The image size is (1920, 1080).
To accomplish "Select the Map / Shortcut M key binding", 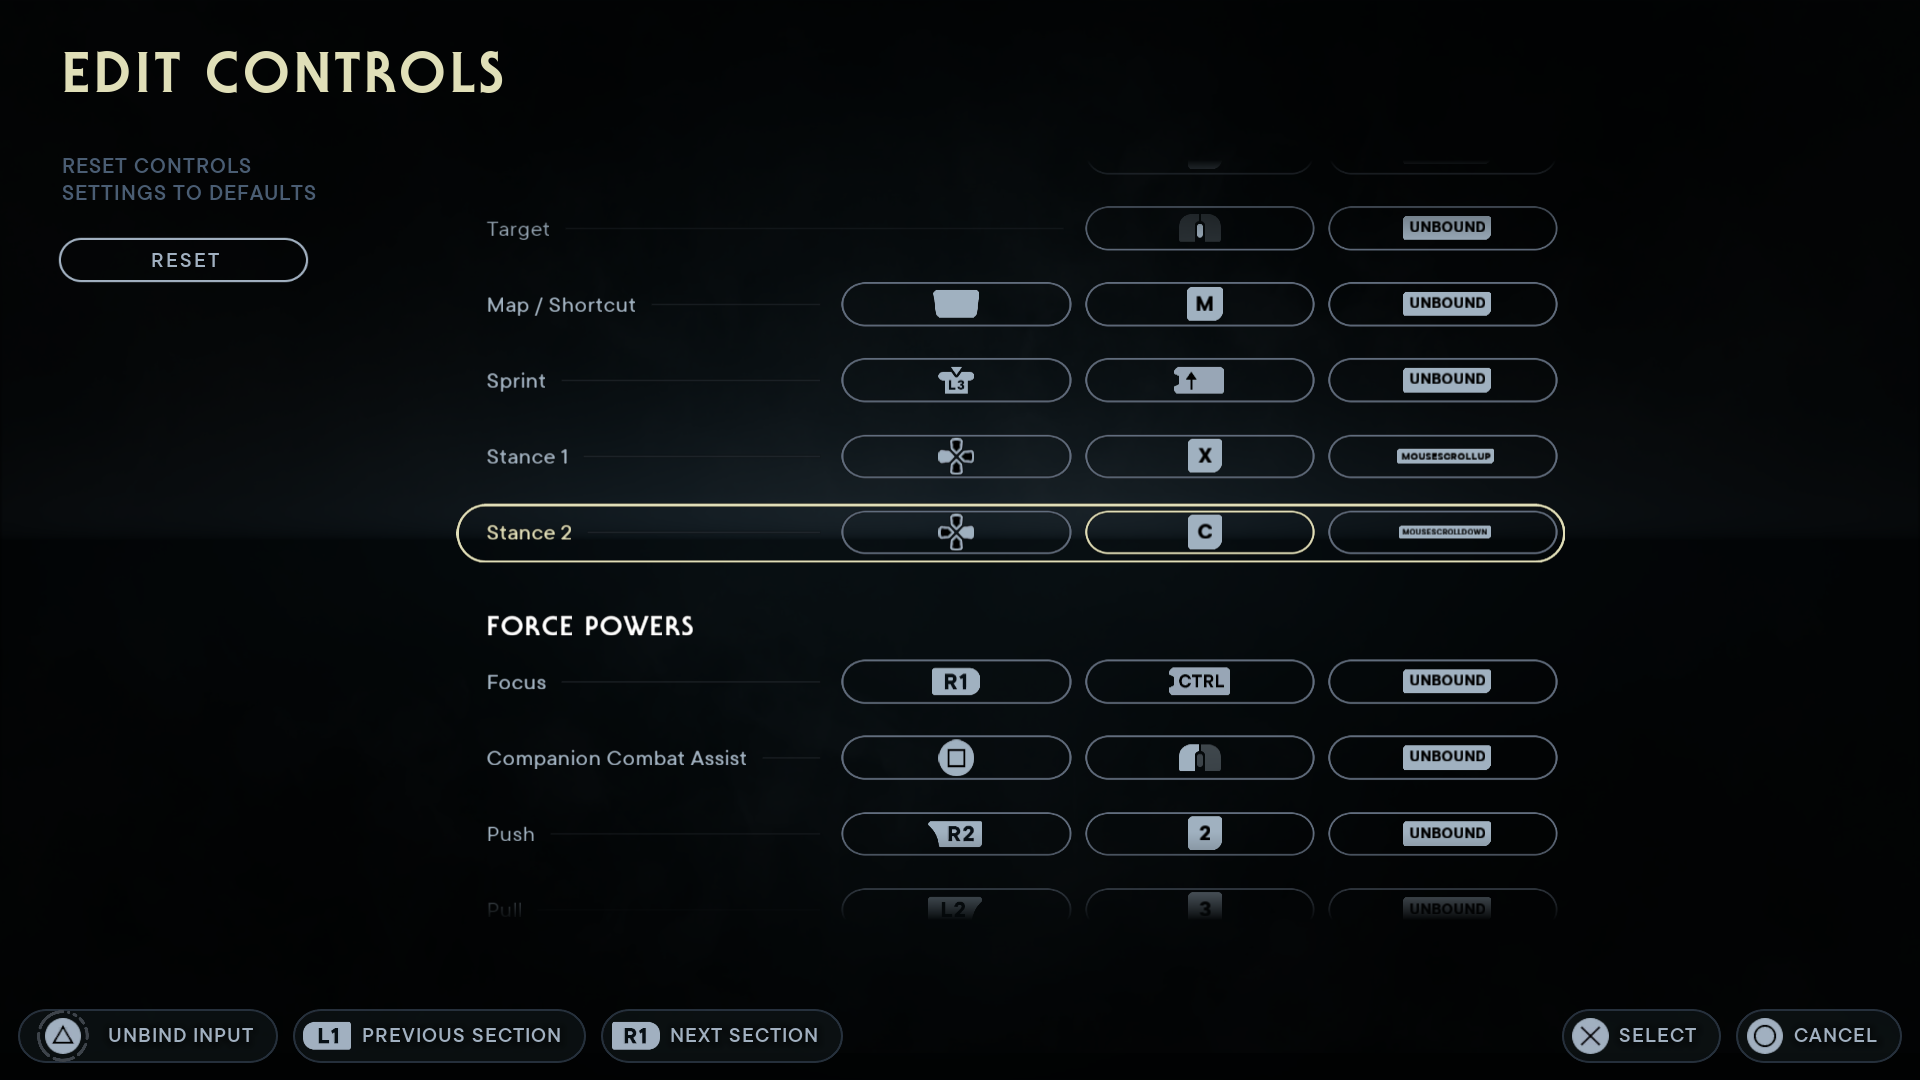I will [1199, 304].
